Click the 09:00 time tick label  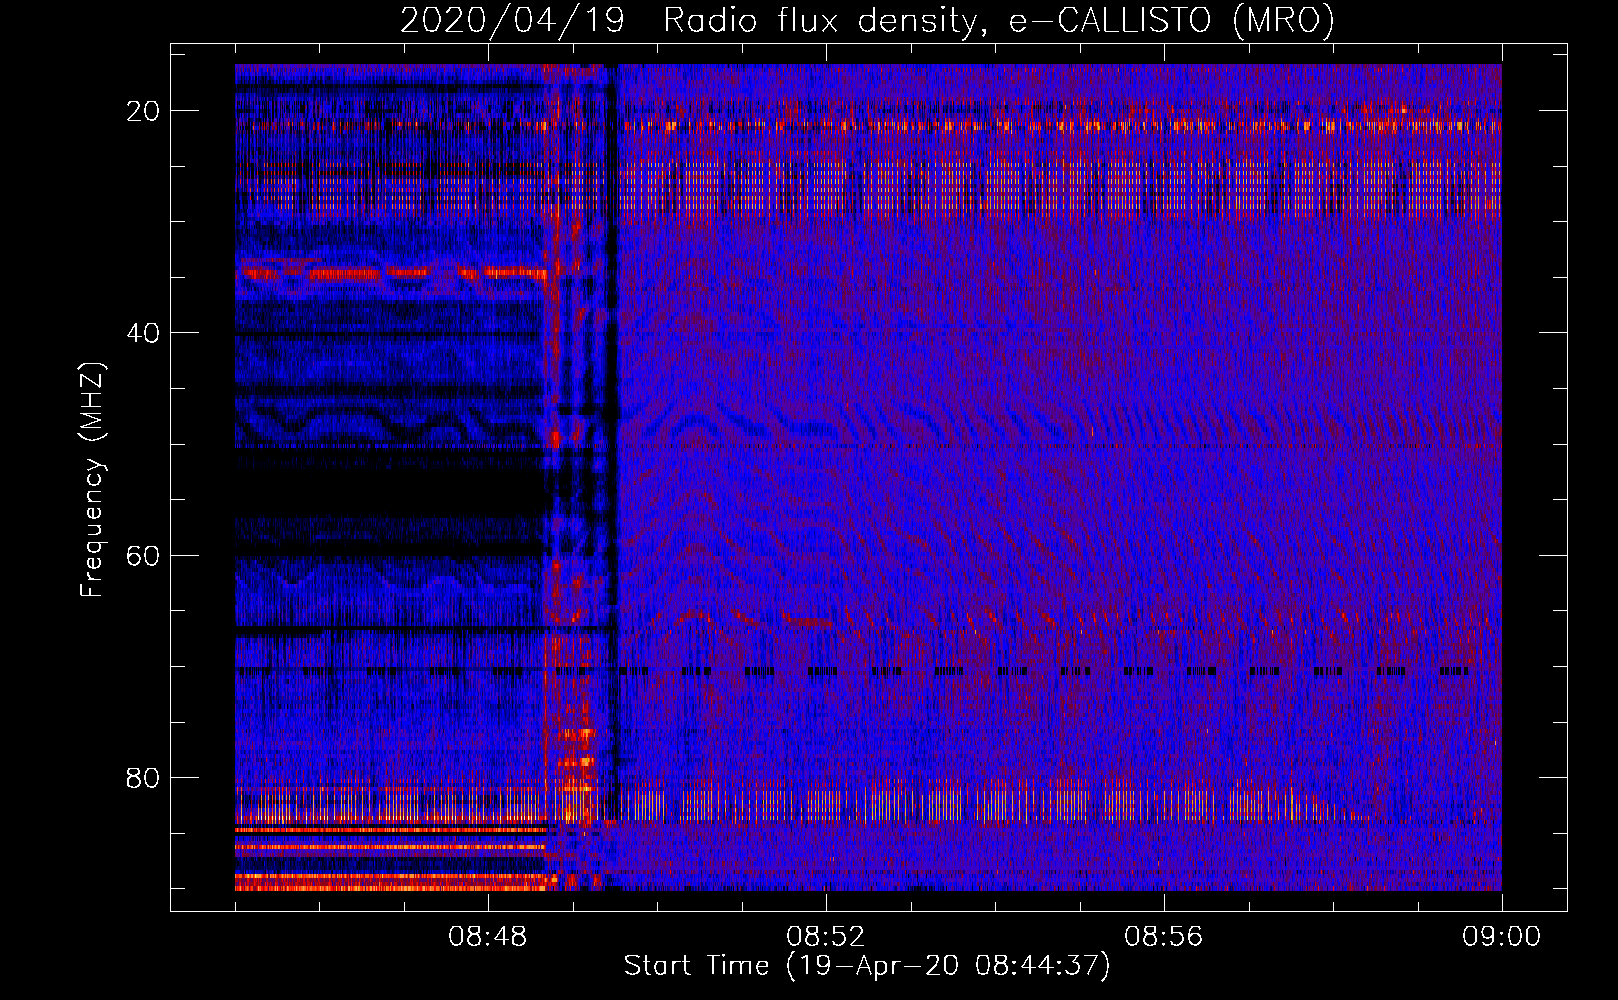[x=1502, y=937]
